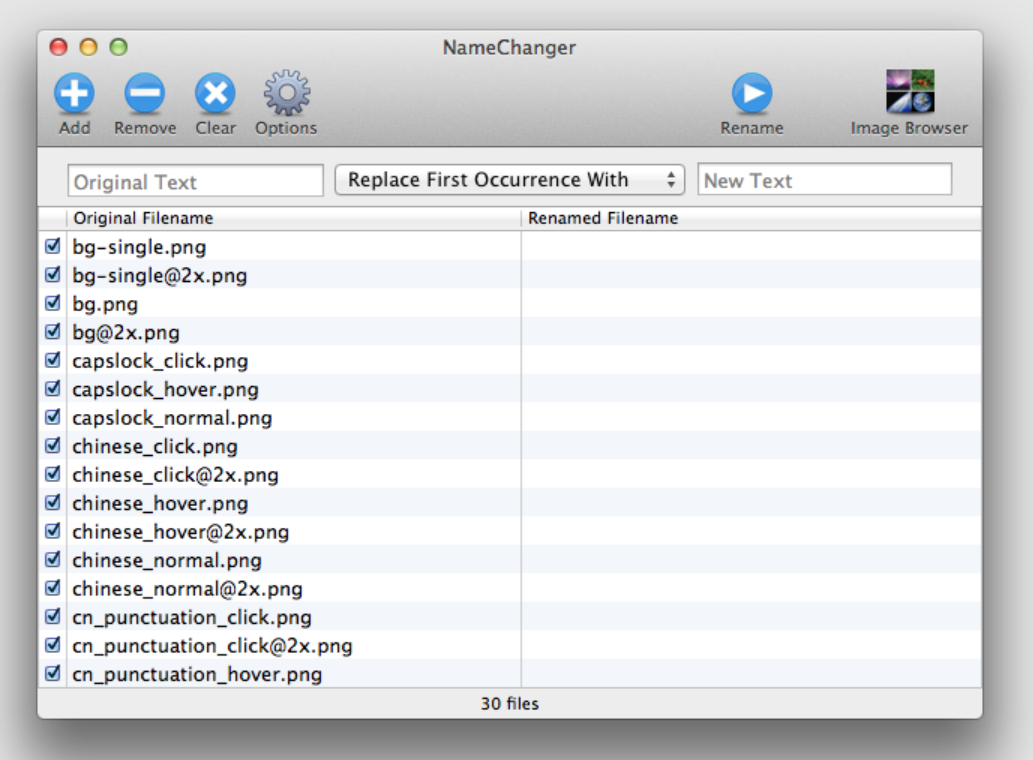The width and height of the screenshot is (1033, 760).
Task: Click the Original Text input field
Action: pyautogui.click(x=196, y=181)
